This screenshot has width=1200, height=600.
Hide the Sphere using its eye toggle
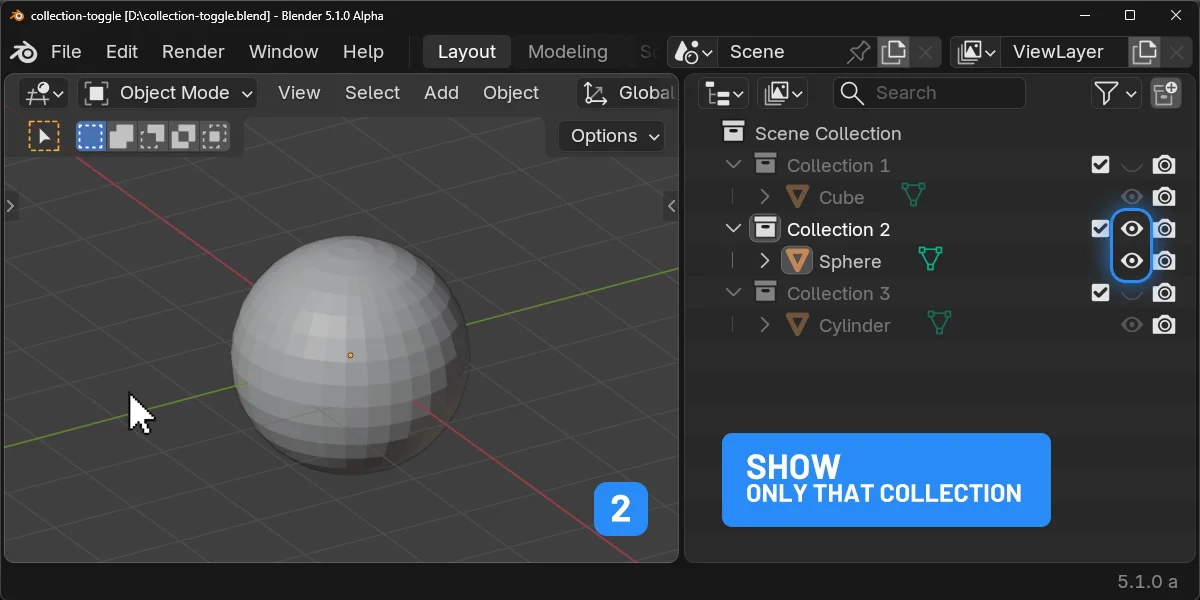pos(1132,260)
